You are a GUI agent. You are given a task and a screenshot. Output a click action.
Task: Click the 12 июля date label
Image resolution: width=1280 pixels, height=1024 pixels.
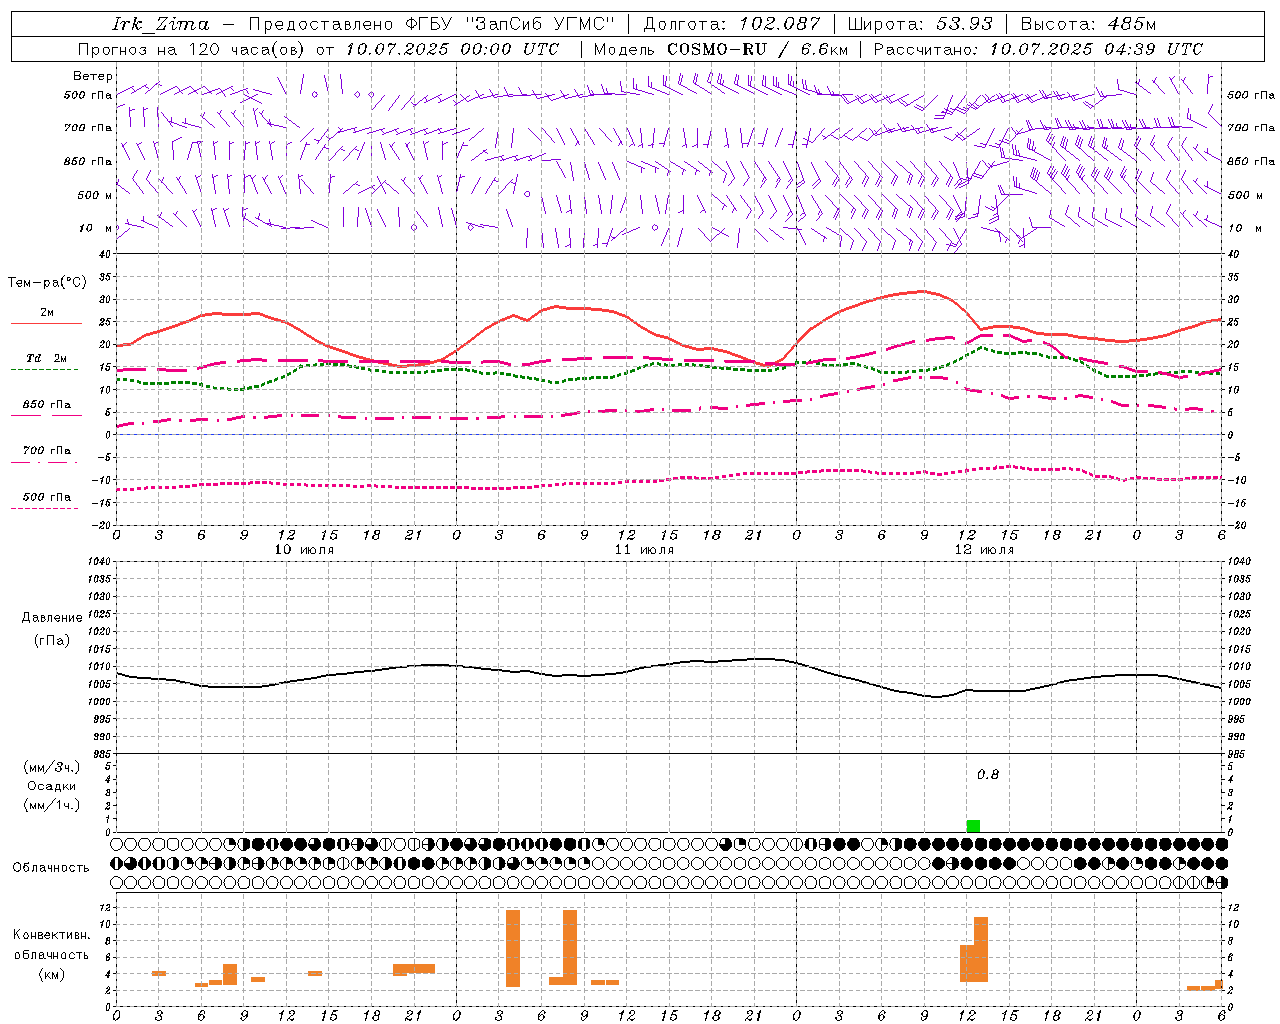tap(984, 549)
